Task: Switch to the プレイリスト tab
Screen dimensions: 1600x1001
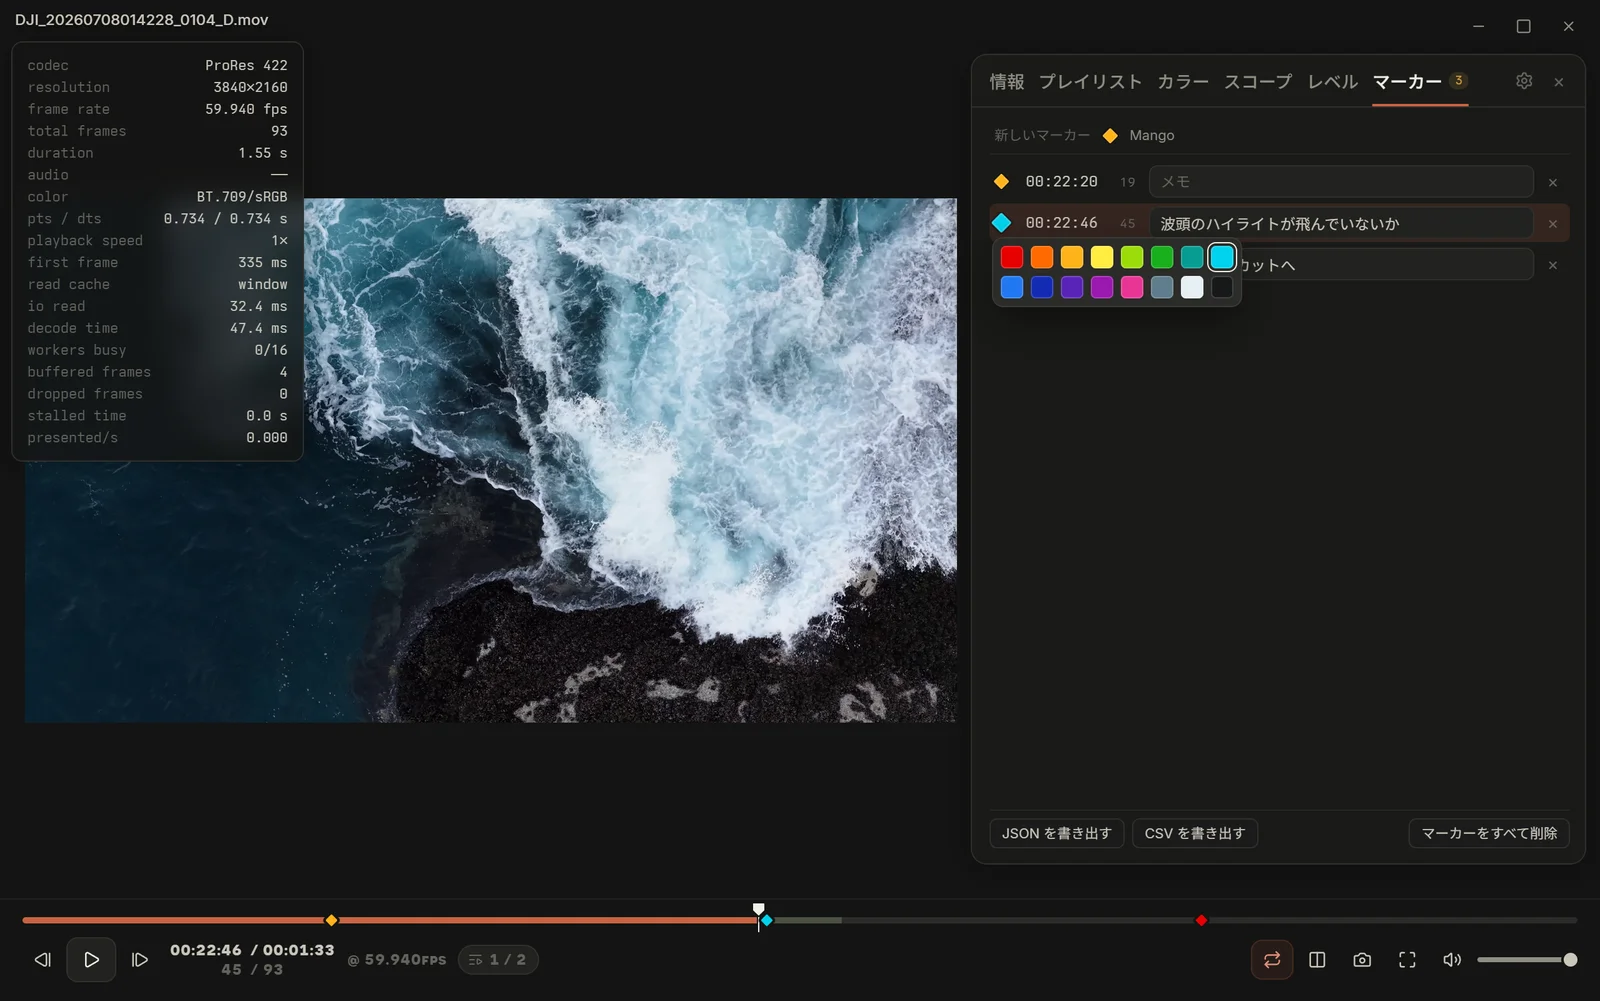Action: click(x=1090, y=82)
